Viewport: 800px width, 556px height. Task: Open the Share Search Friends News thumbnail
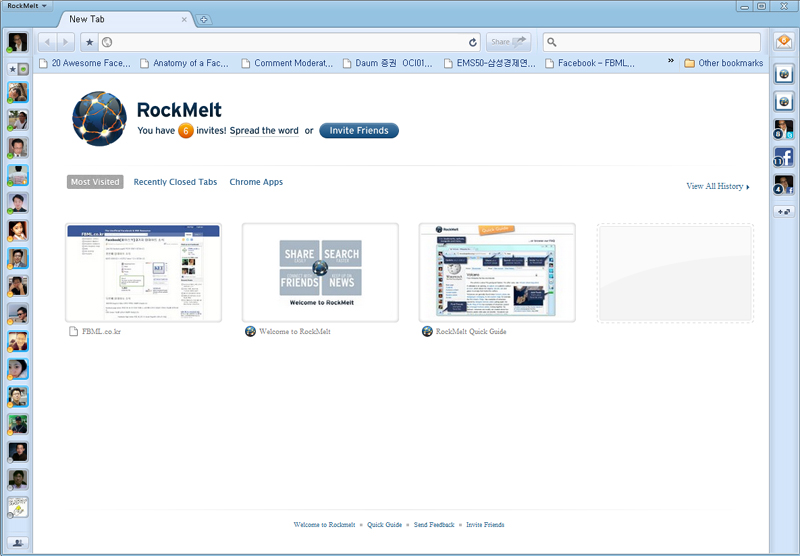point(320,272)
